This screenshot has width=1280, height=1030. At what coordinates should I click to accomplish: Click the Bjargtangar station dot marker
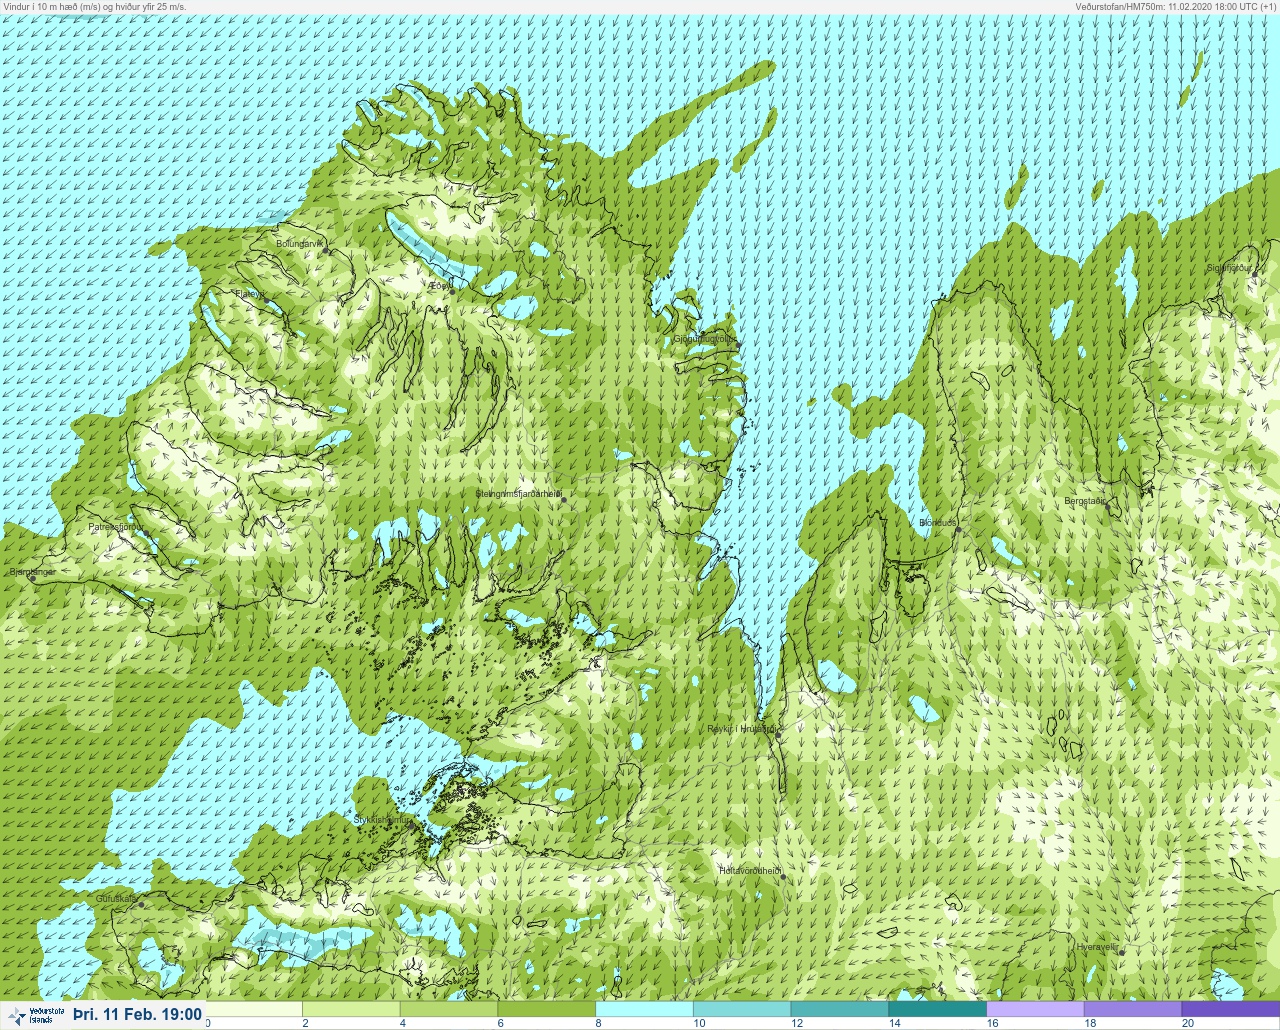click(32, 579)
